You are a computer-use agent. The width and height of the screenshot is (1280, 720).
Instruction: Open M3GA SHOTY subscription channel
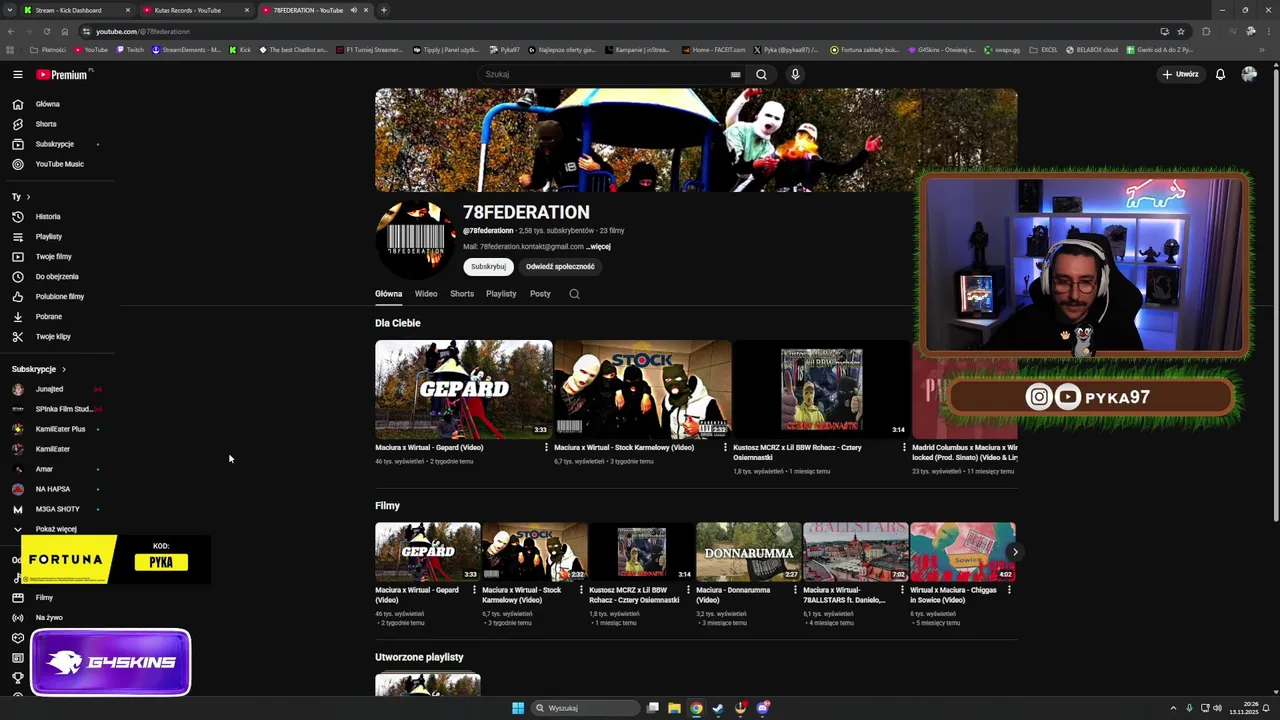click(x=60, y=509)
